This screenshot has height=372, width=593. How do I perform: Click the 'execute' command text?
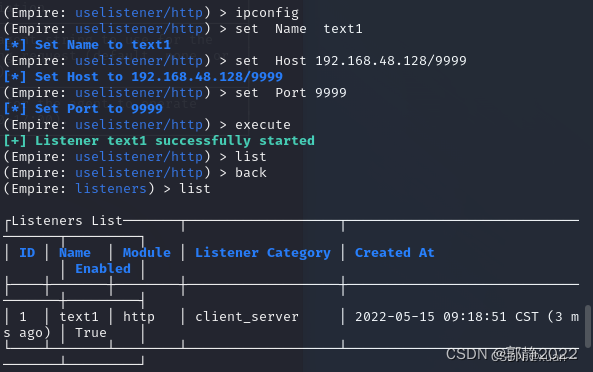(263, 125)
